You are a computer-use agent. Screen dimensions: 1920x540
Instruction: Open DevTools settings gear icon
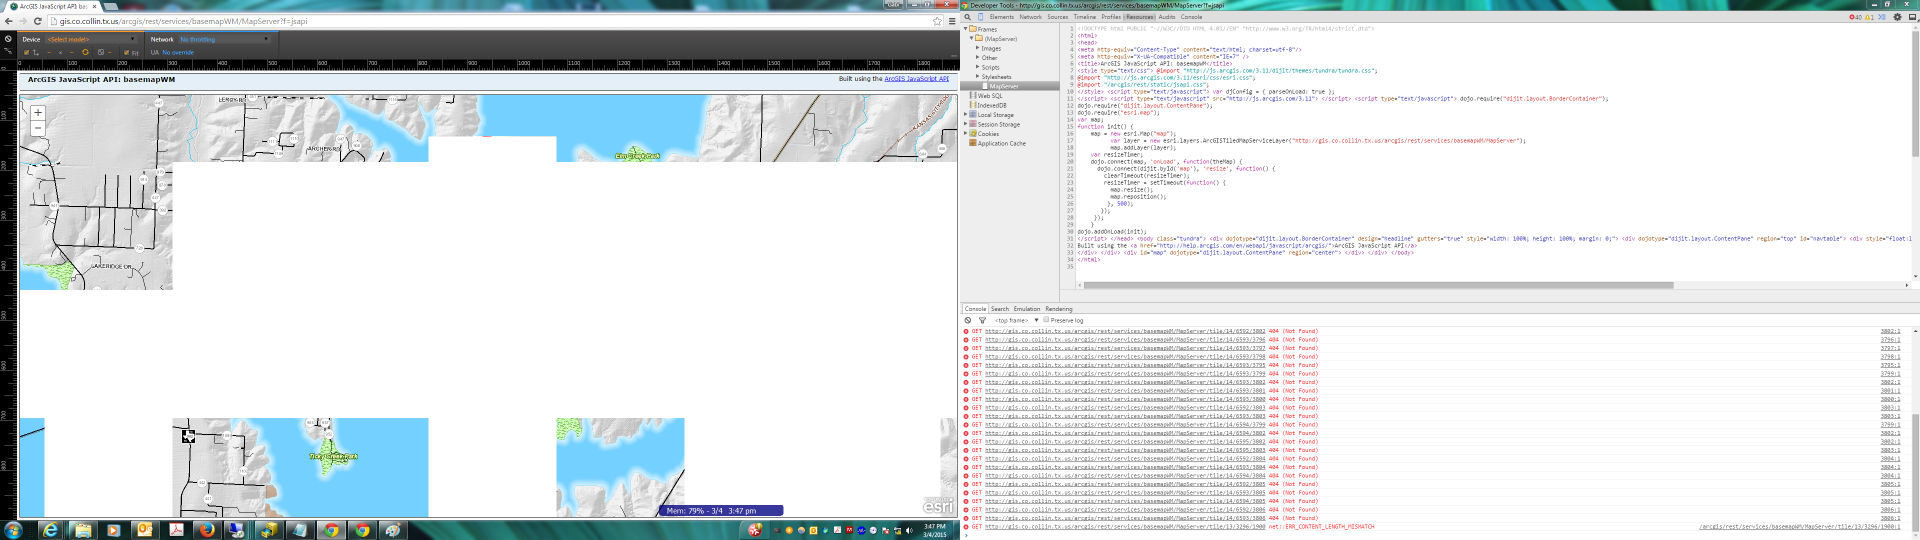[x=1897, y=17]
